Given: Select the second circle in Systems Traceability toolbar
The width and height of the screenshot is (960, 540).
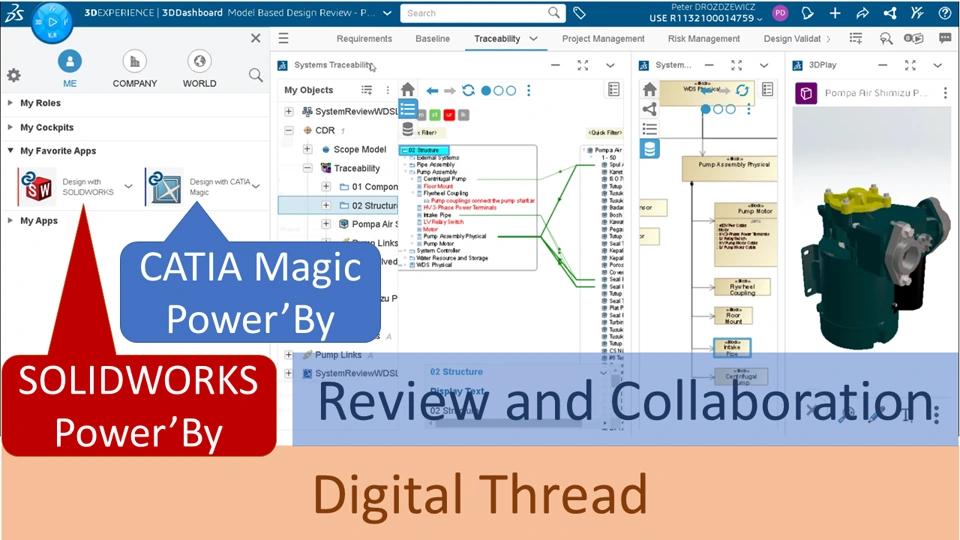Looking at the screenshot, I should pos(498,91).
